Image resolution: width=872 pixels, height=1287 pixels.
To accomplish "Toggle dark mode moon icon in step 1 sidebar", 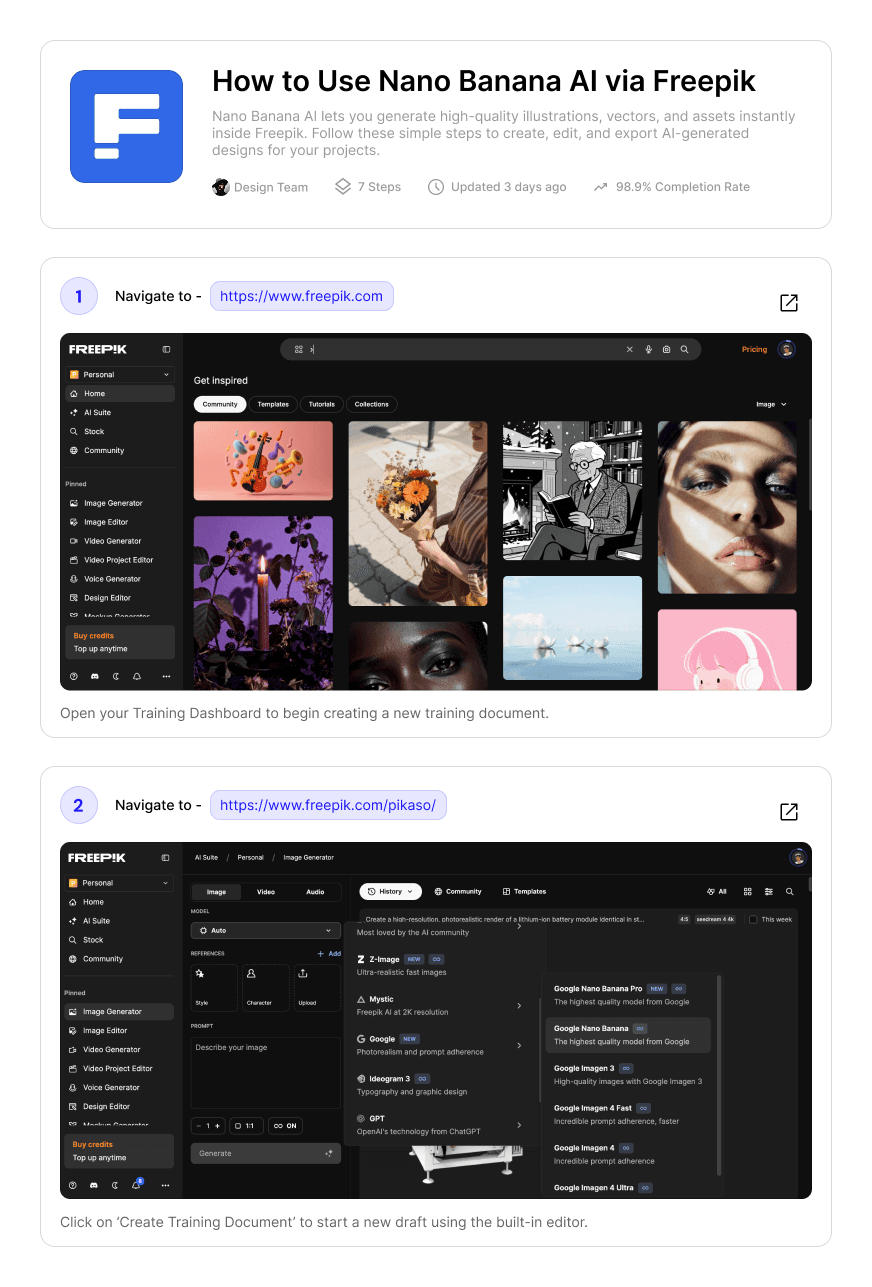I will (x=116, y=676).
